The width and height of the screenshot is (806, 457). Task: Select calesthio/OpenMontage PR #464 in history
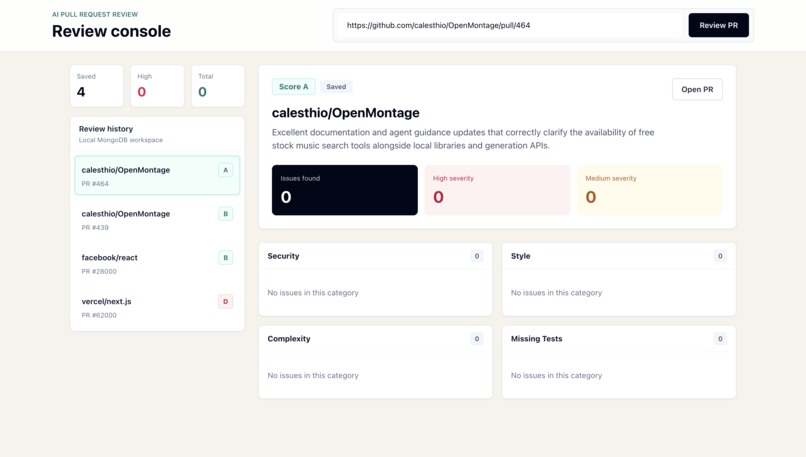157,175
